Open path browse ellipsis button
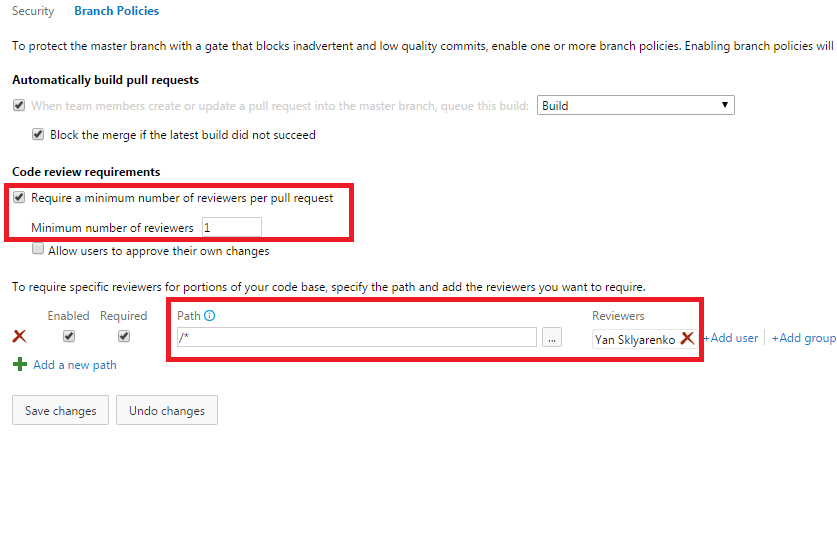 [552, 337]
